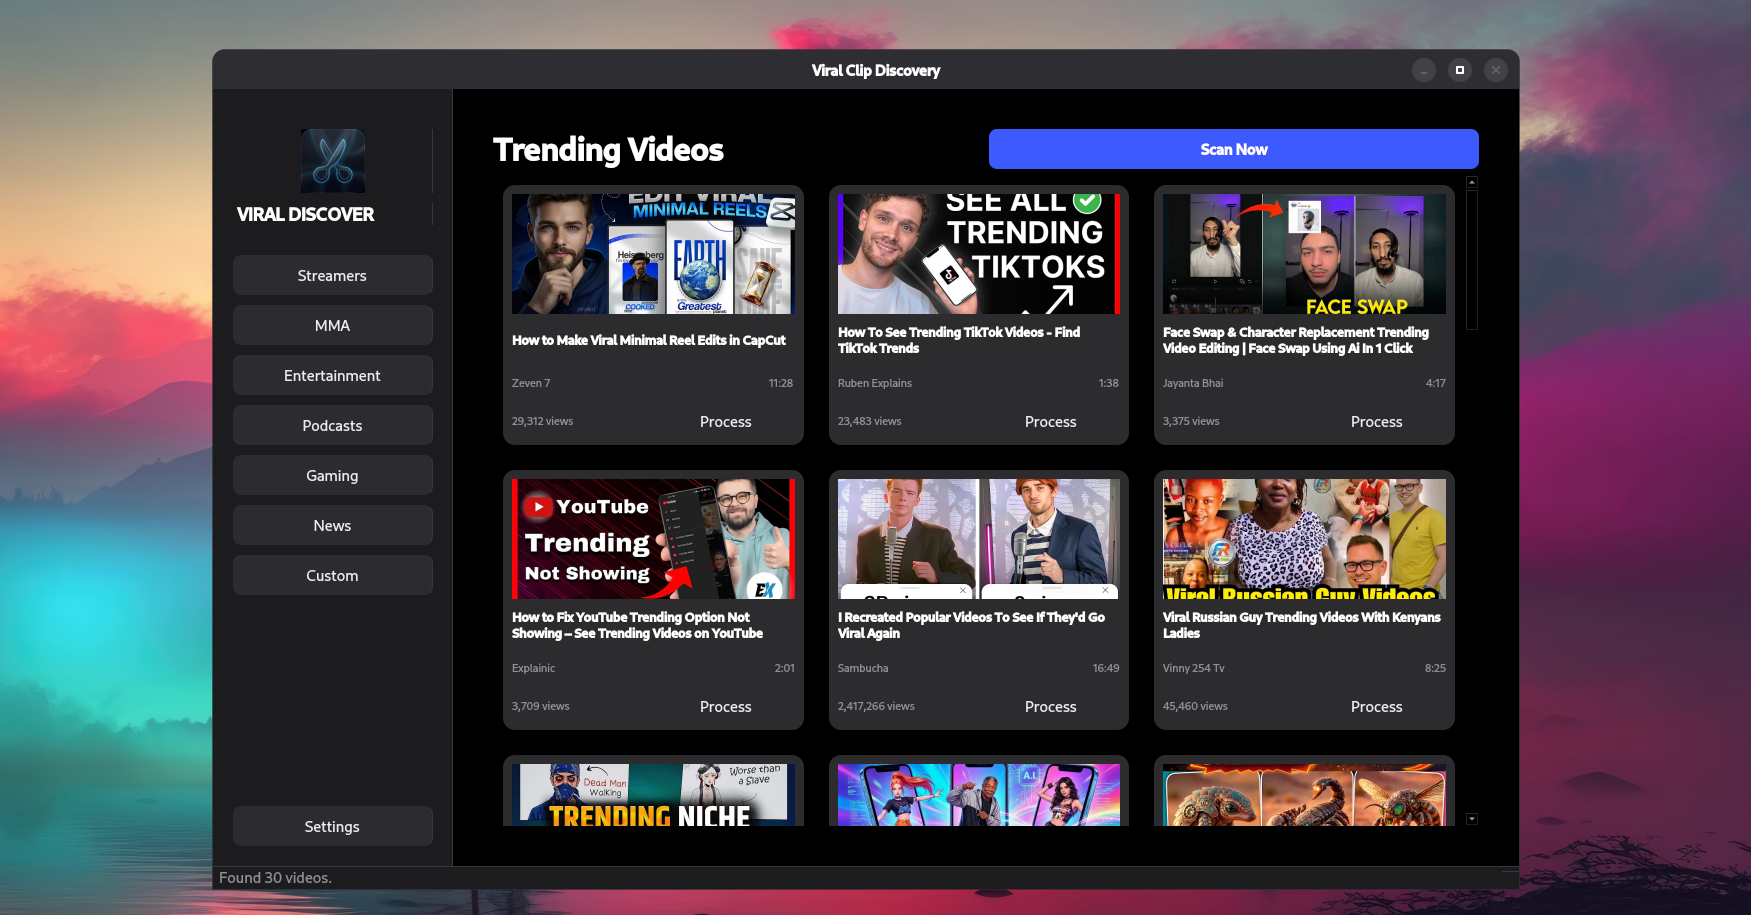
Task: Maximize the Viral Clip Discovery window
Action: tap(1460, 70)
